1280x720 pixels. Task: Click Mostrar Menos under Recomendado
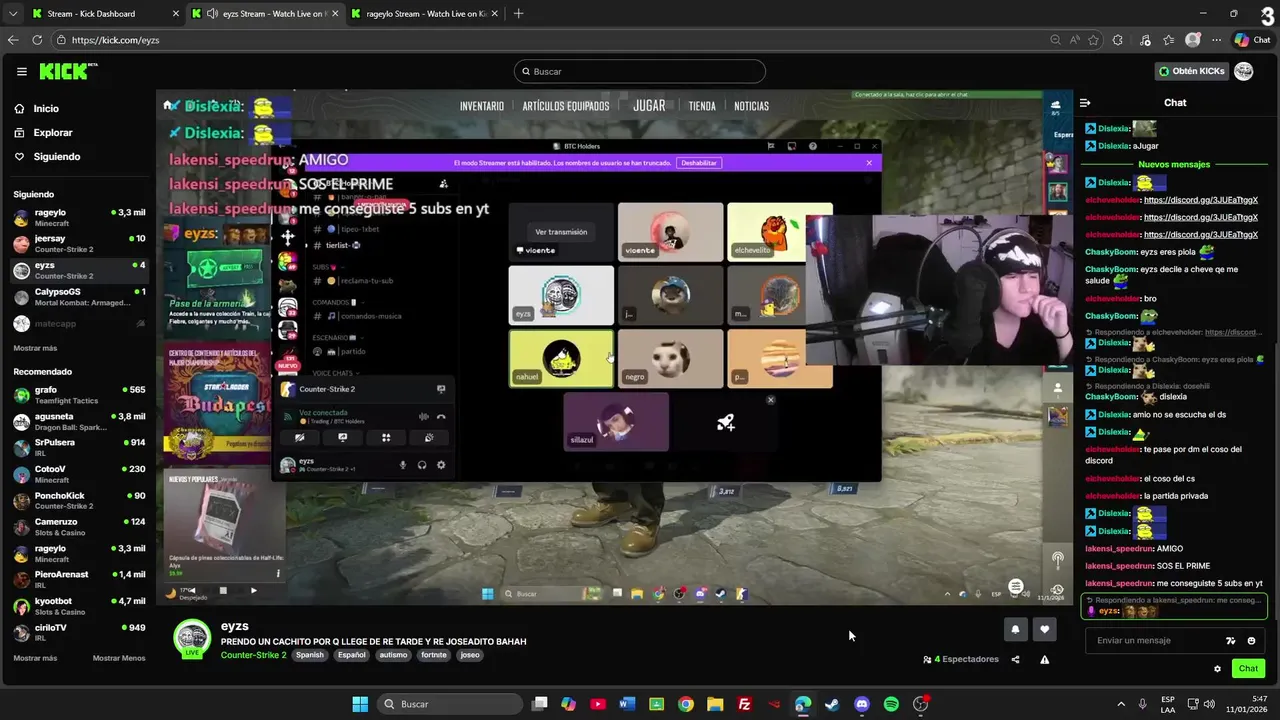pyautogui.click(x=119, y=658)
